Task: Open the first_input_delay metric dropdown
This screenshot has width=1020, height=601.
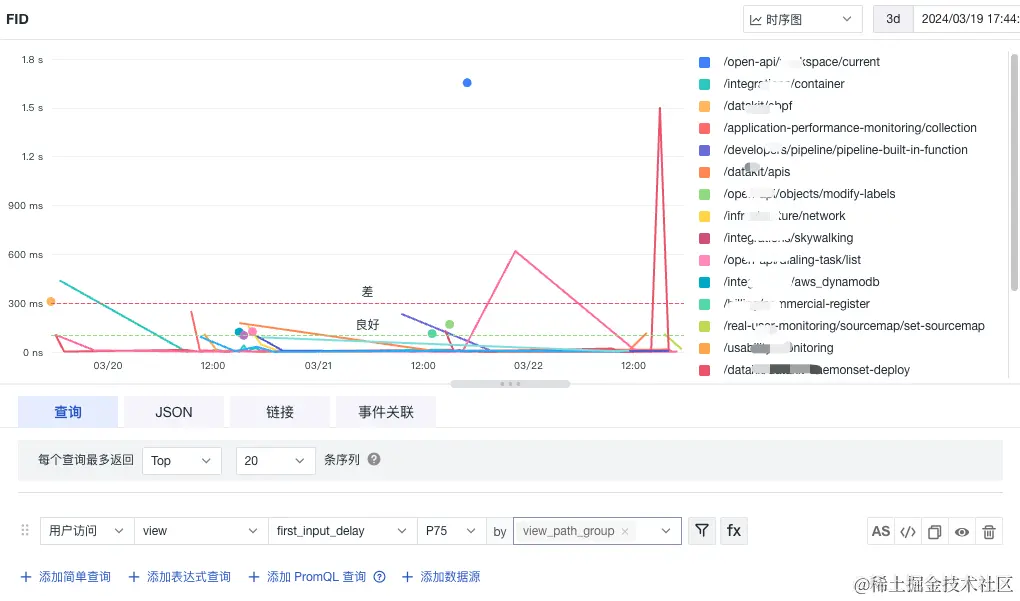Action: 342,531
